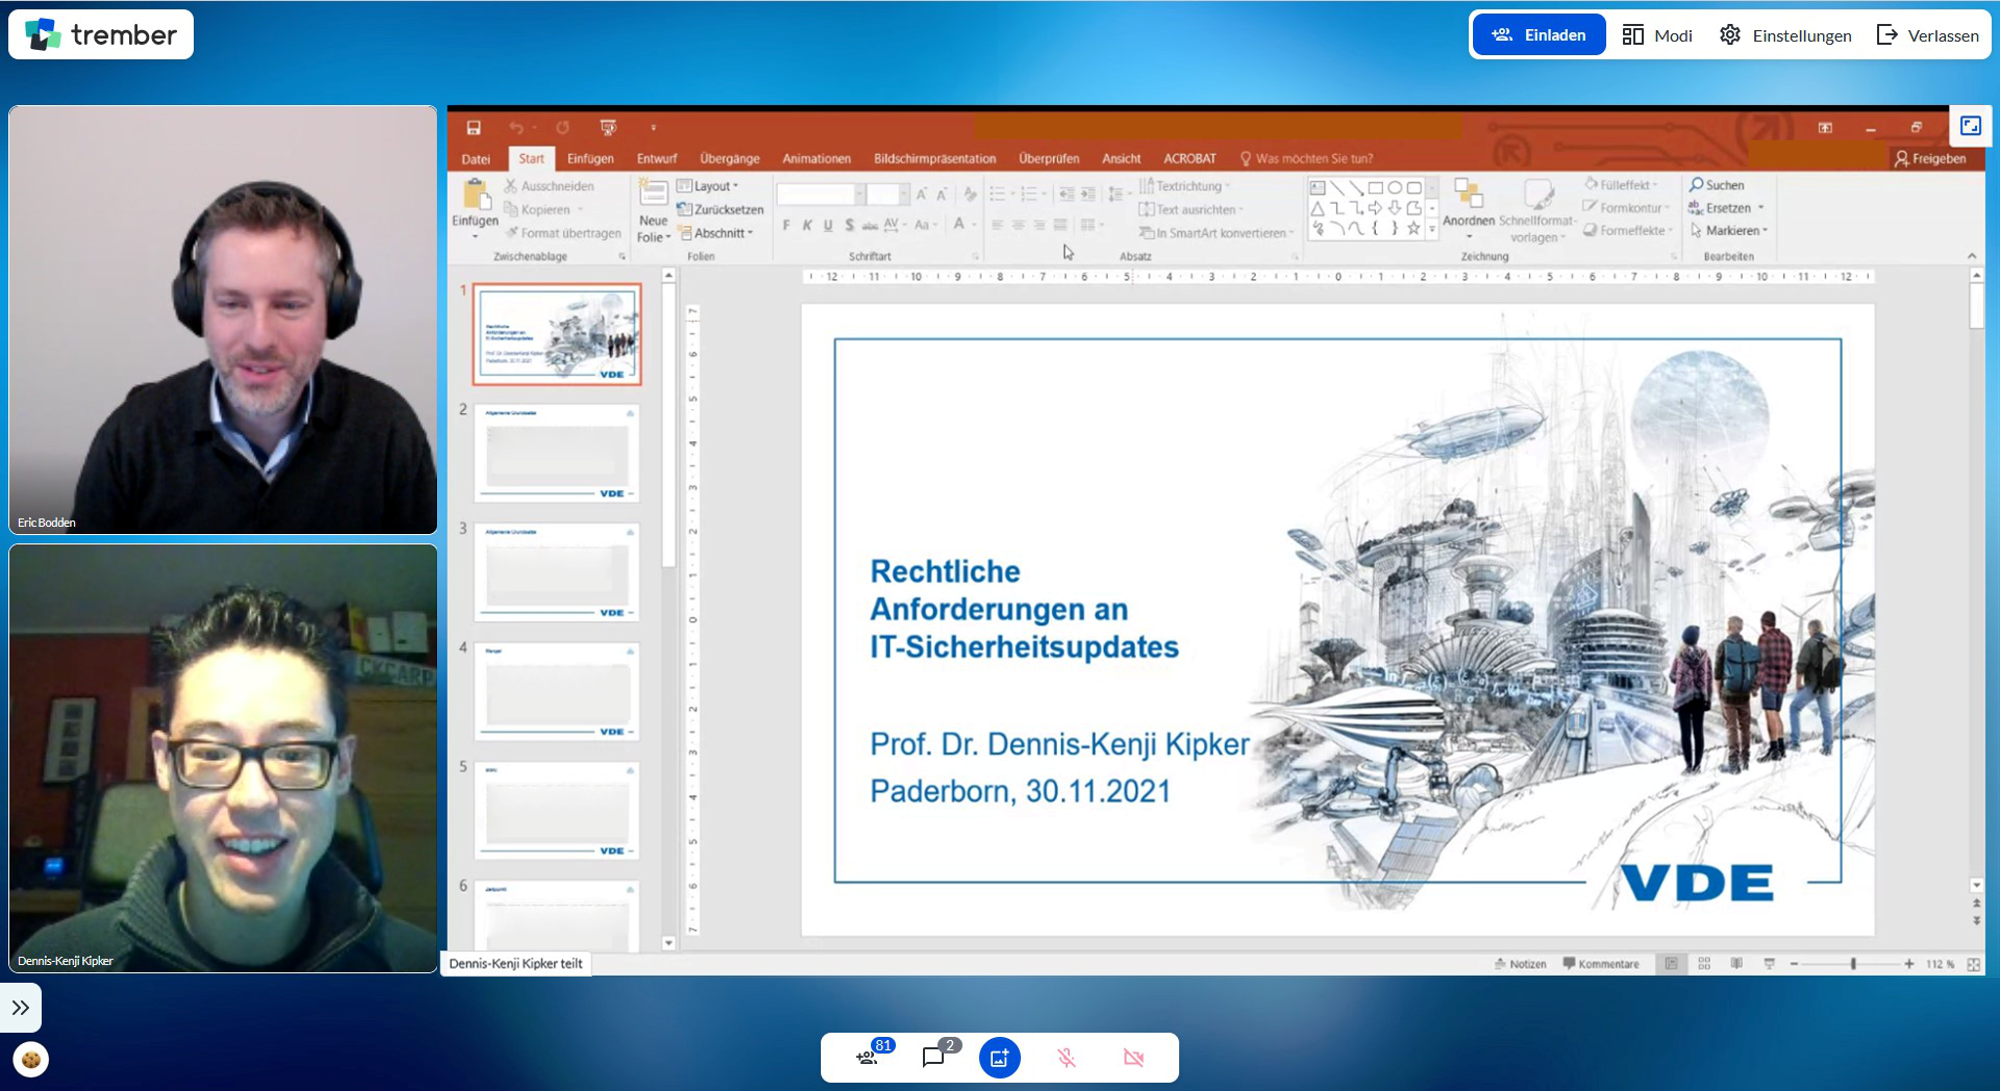Image resolution: width=2000 pixels, height=1091 pixels.
Task: Open the Ansicht ribbon tab
Action: pos(1121,158)
